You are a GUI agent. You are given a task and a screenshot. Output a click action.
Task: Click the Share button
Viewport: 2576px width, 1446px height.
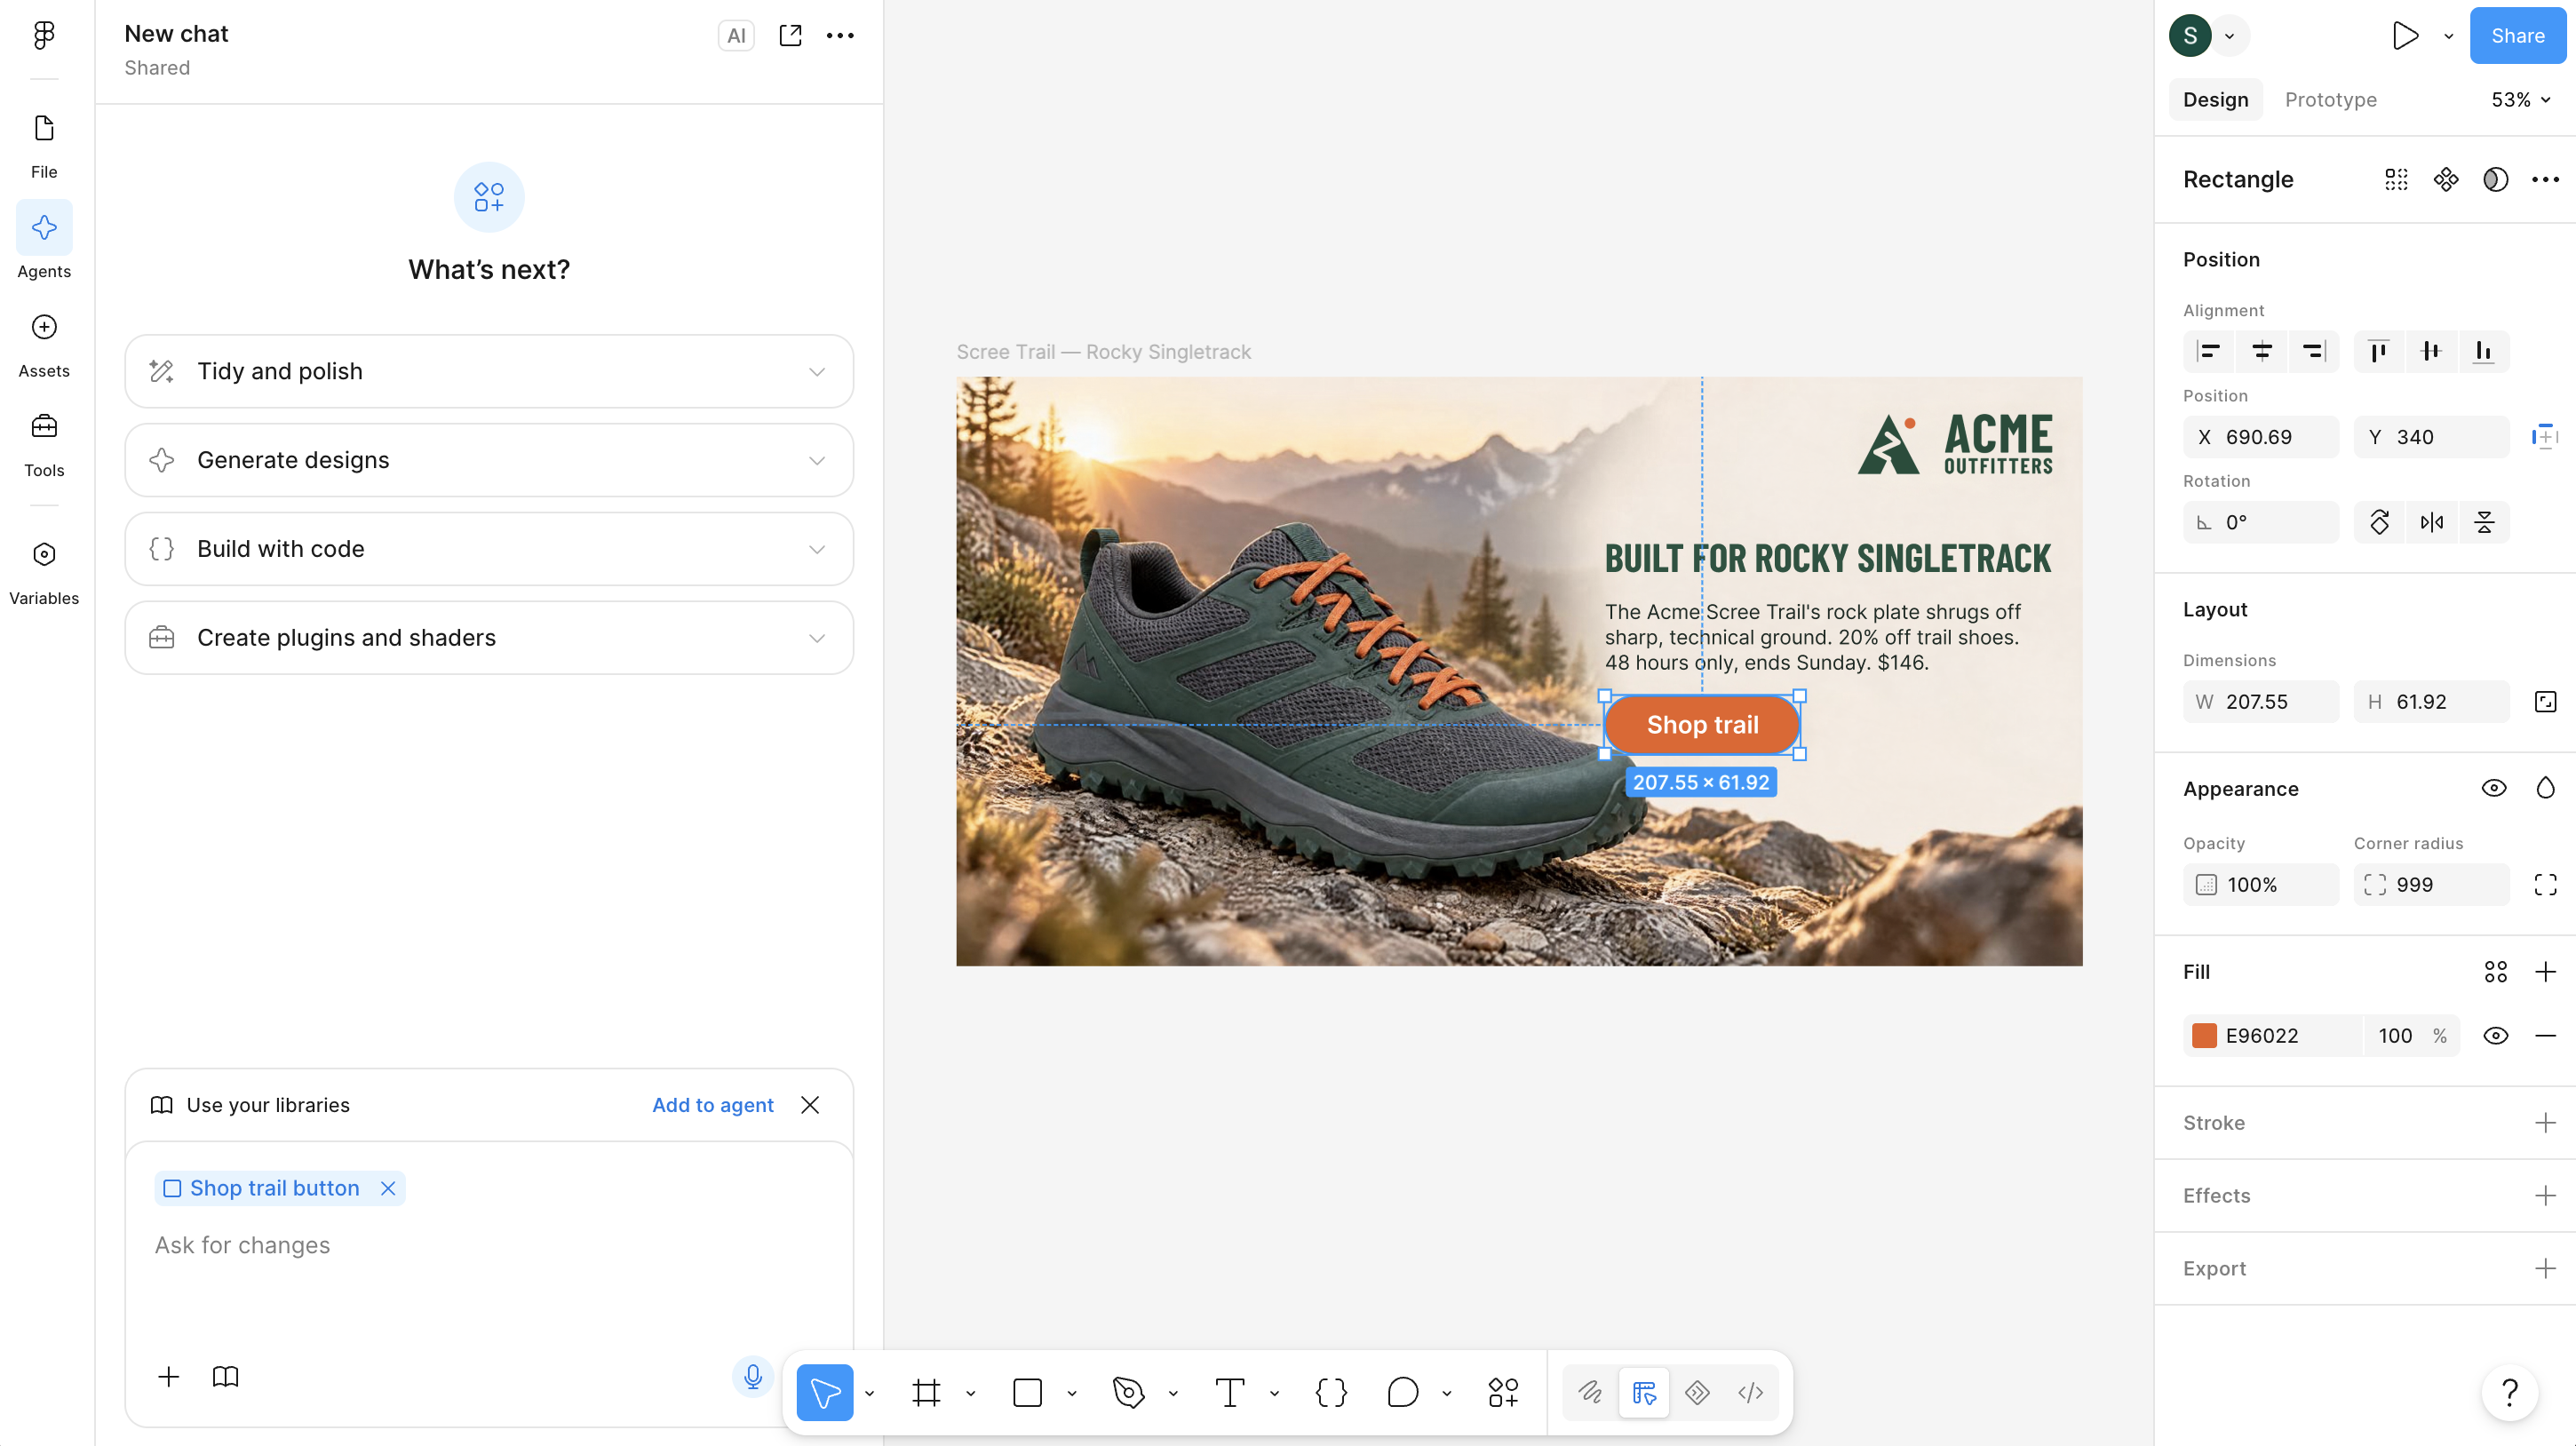2517,36
